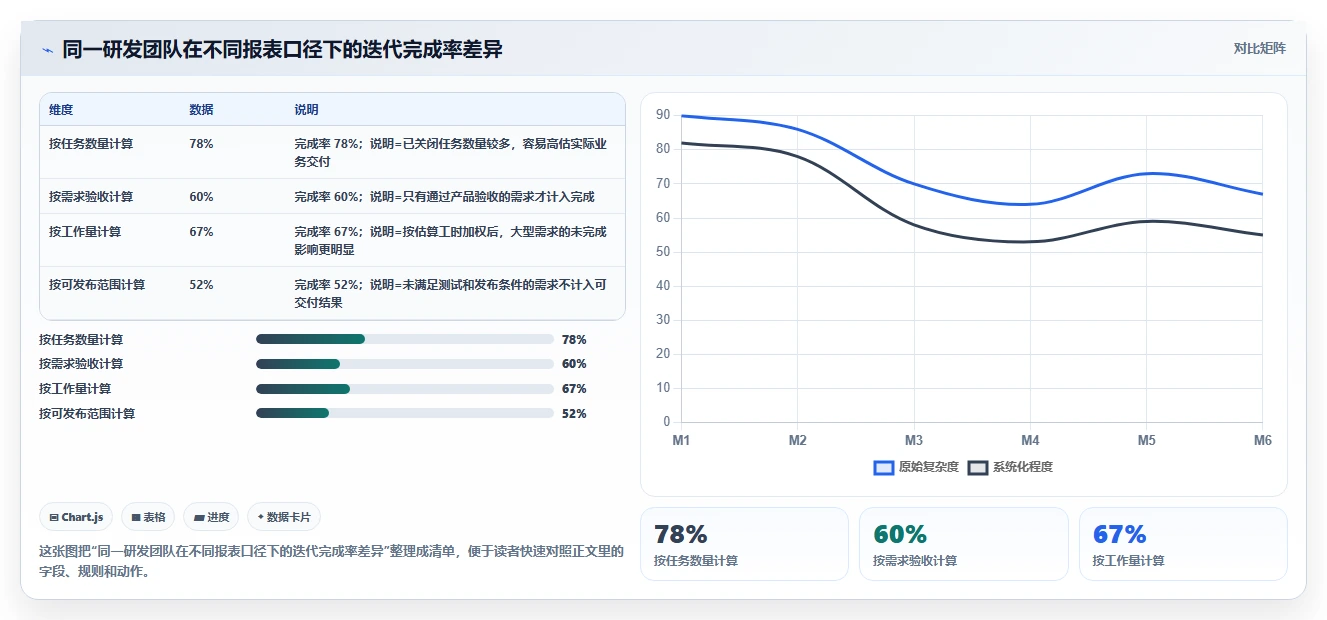Click the 60% value in the table
This screenshot has height=620, width=1327.
201,197
